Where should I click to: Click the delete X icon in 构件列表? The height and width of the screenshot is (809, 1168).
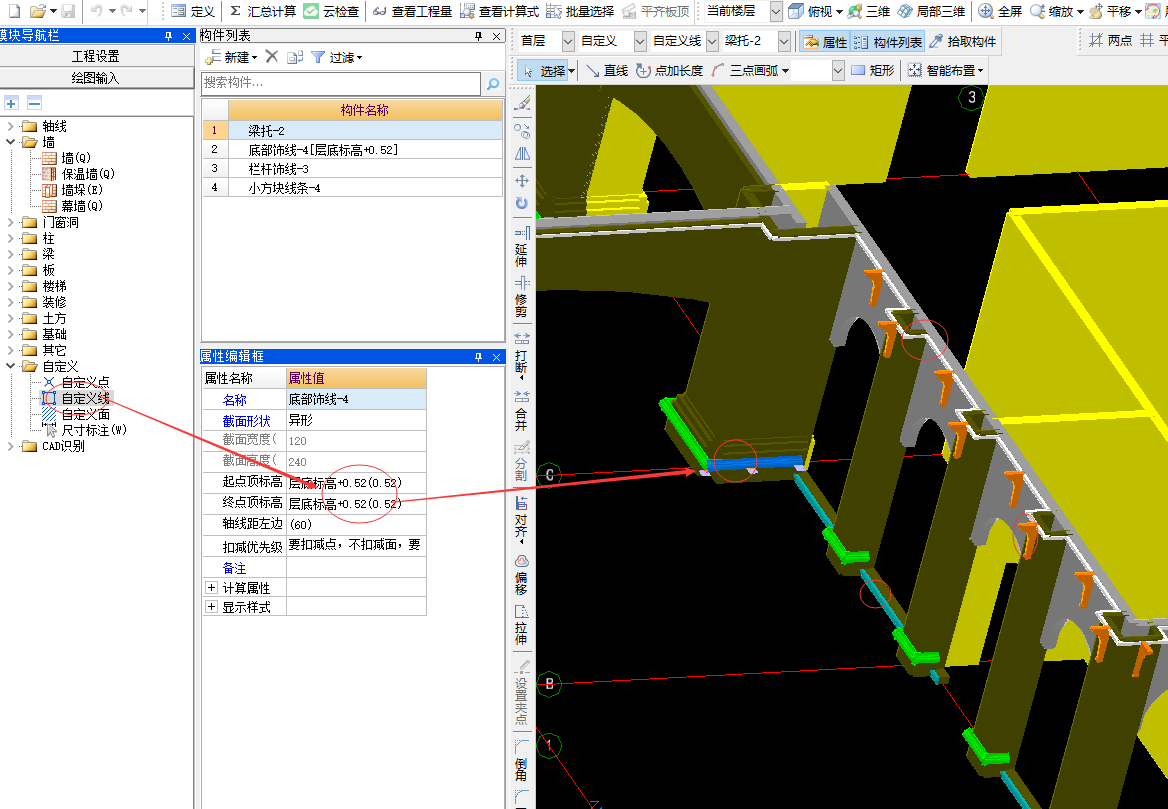click(272, 57)
